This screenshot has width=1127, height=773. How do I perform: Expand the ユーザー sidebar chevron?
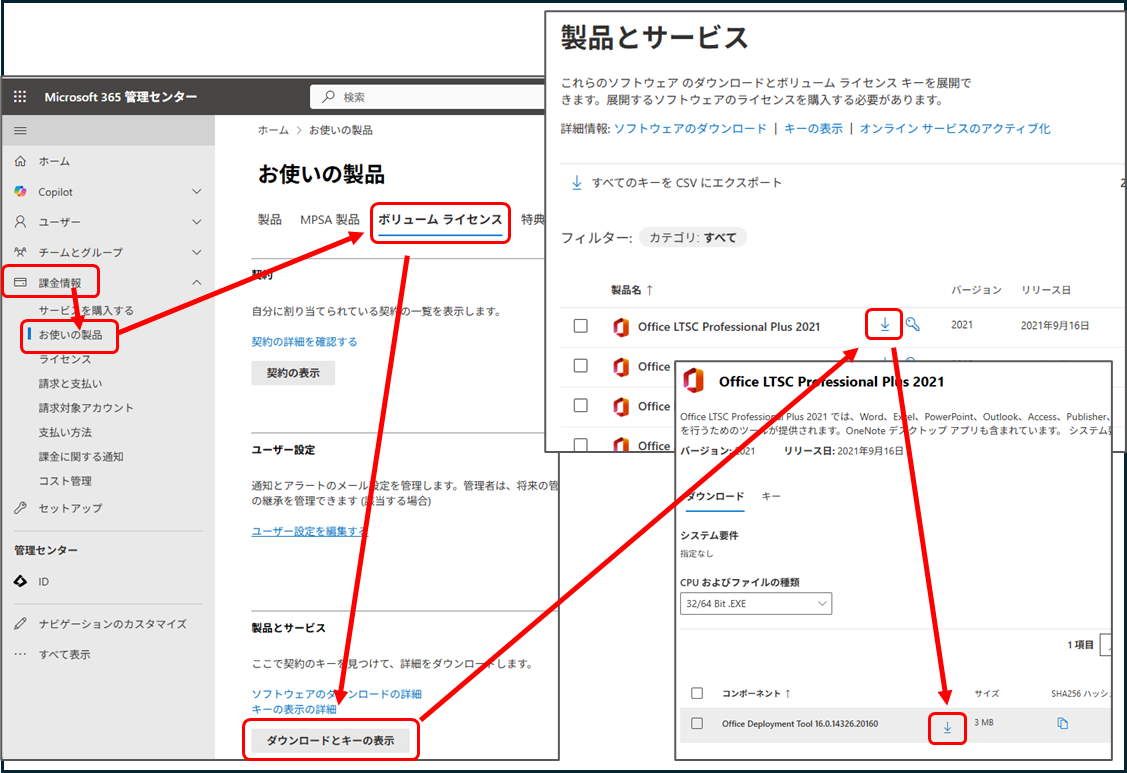pos(197,222)
